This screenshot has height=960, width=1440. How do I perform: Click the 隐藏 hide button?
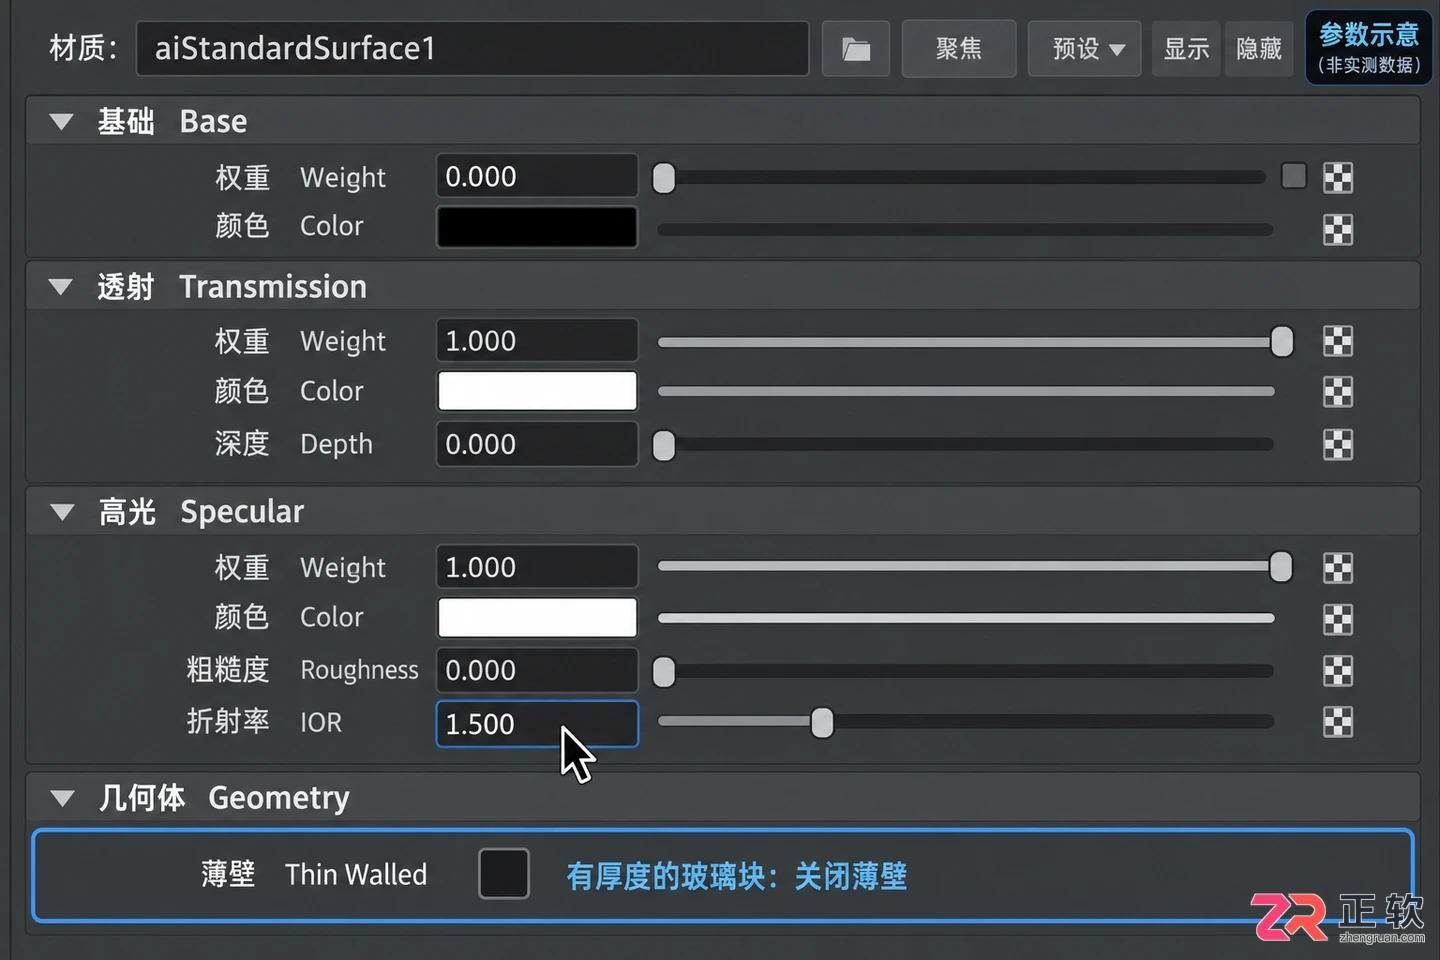click(1259, 49)
